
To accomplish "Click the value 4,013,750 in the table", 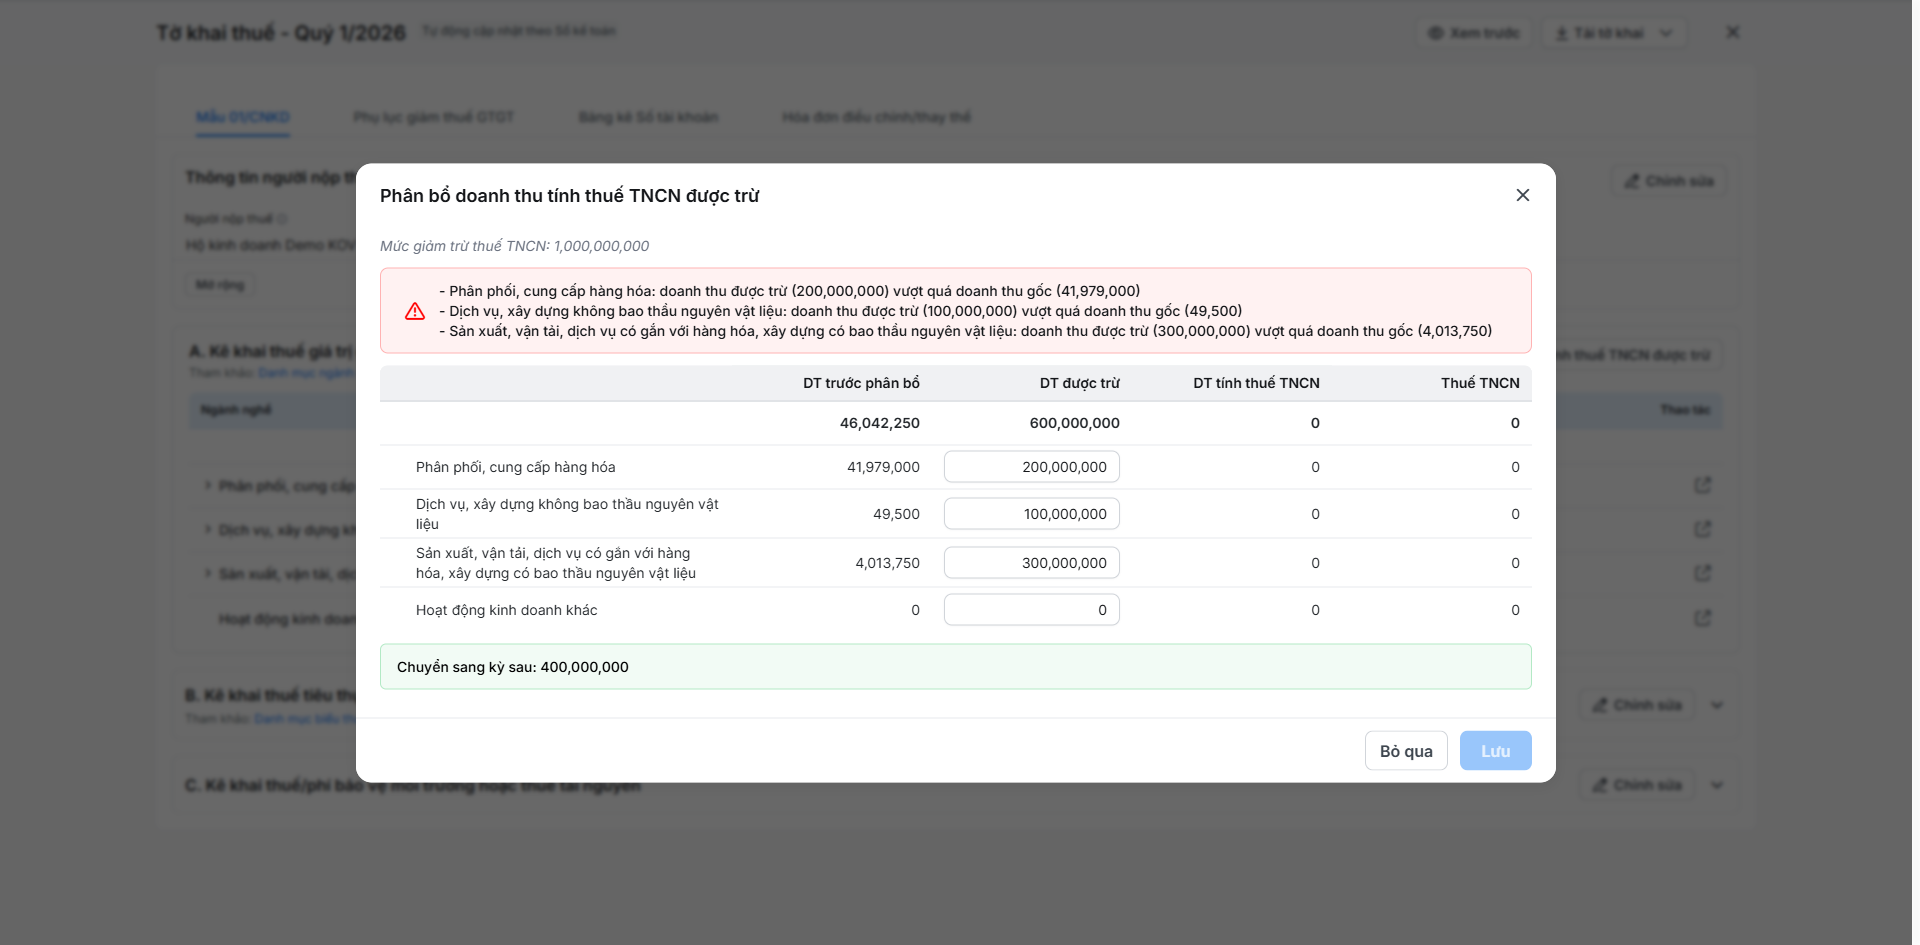I will coord(887,563).
